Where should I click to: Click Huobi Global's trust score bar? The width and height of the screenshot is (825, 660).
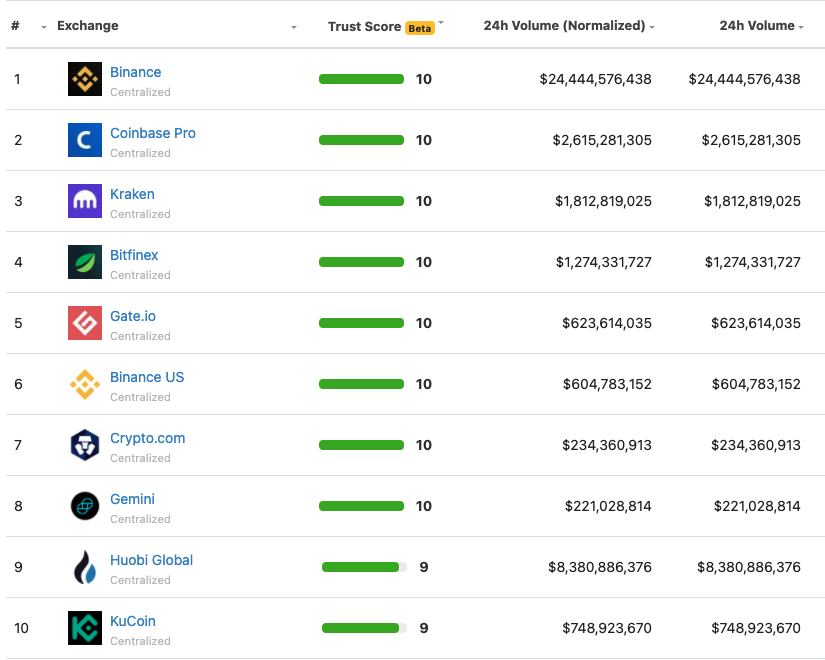pos(364,567)
